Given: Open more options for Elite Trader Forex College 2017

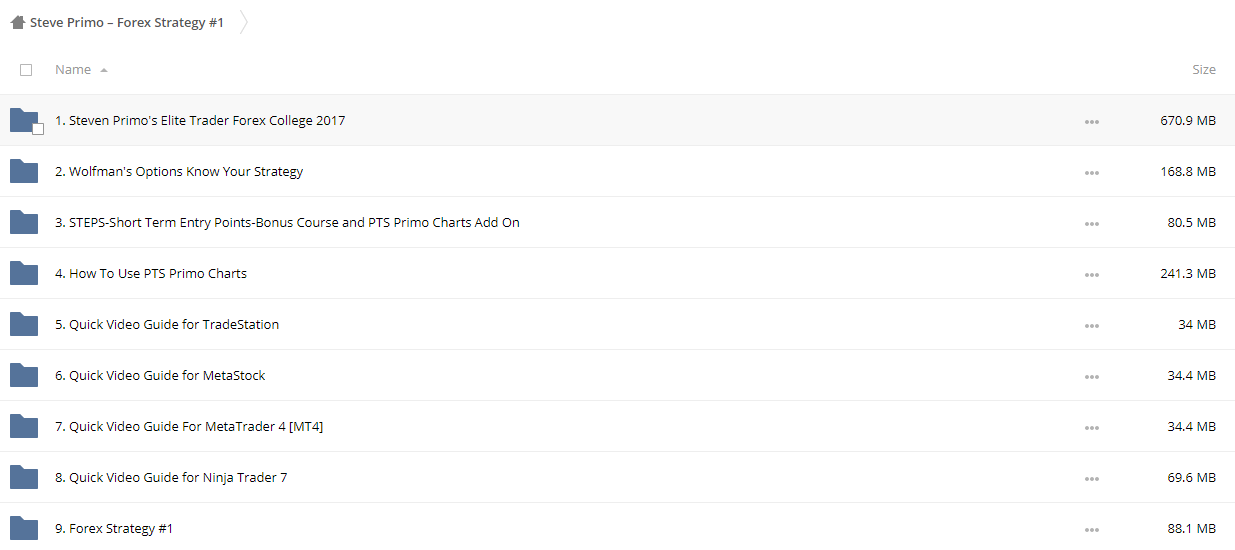Looking at the screenshot, I should pyautogui.click(x=1091, y=122).
